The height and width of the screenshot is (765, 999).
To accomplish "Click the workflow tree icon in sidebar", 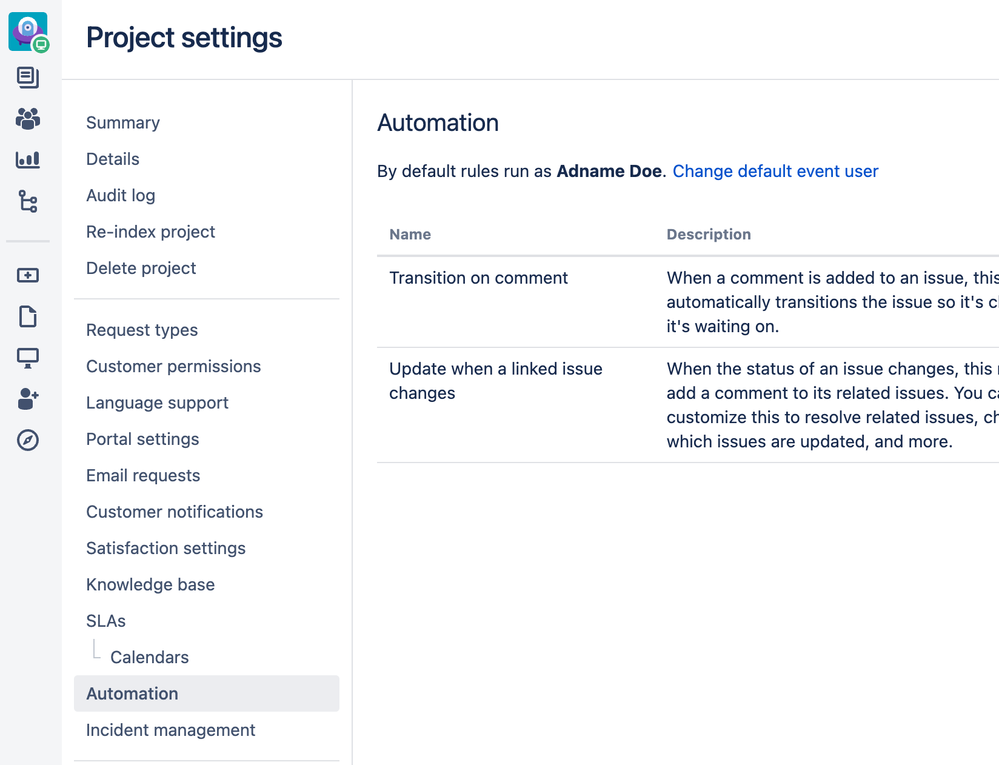I will tap(28, 202).
